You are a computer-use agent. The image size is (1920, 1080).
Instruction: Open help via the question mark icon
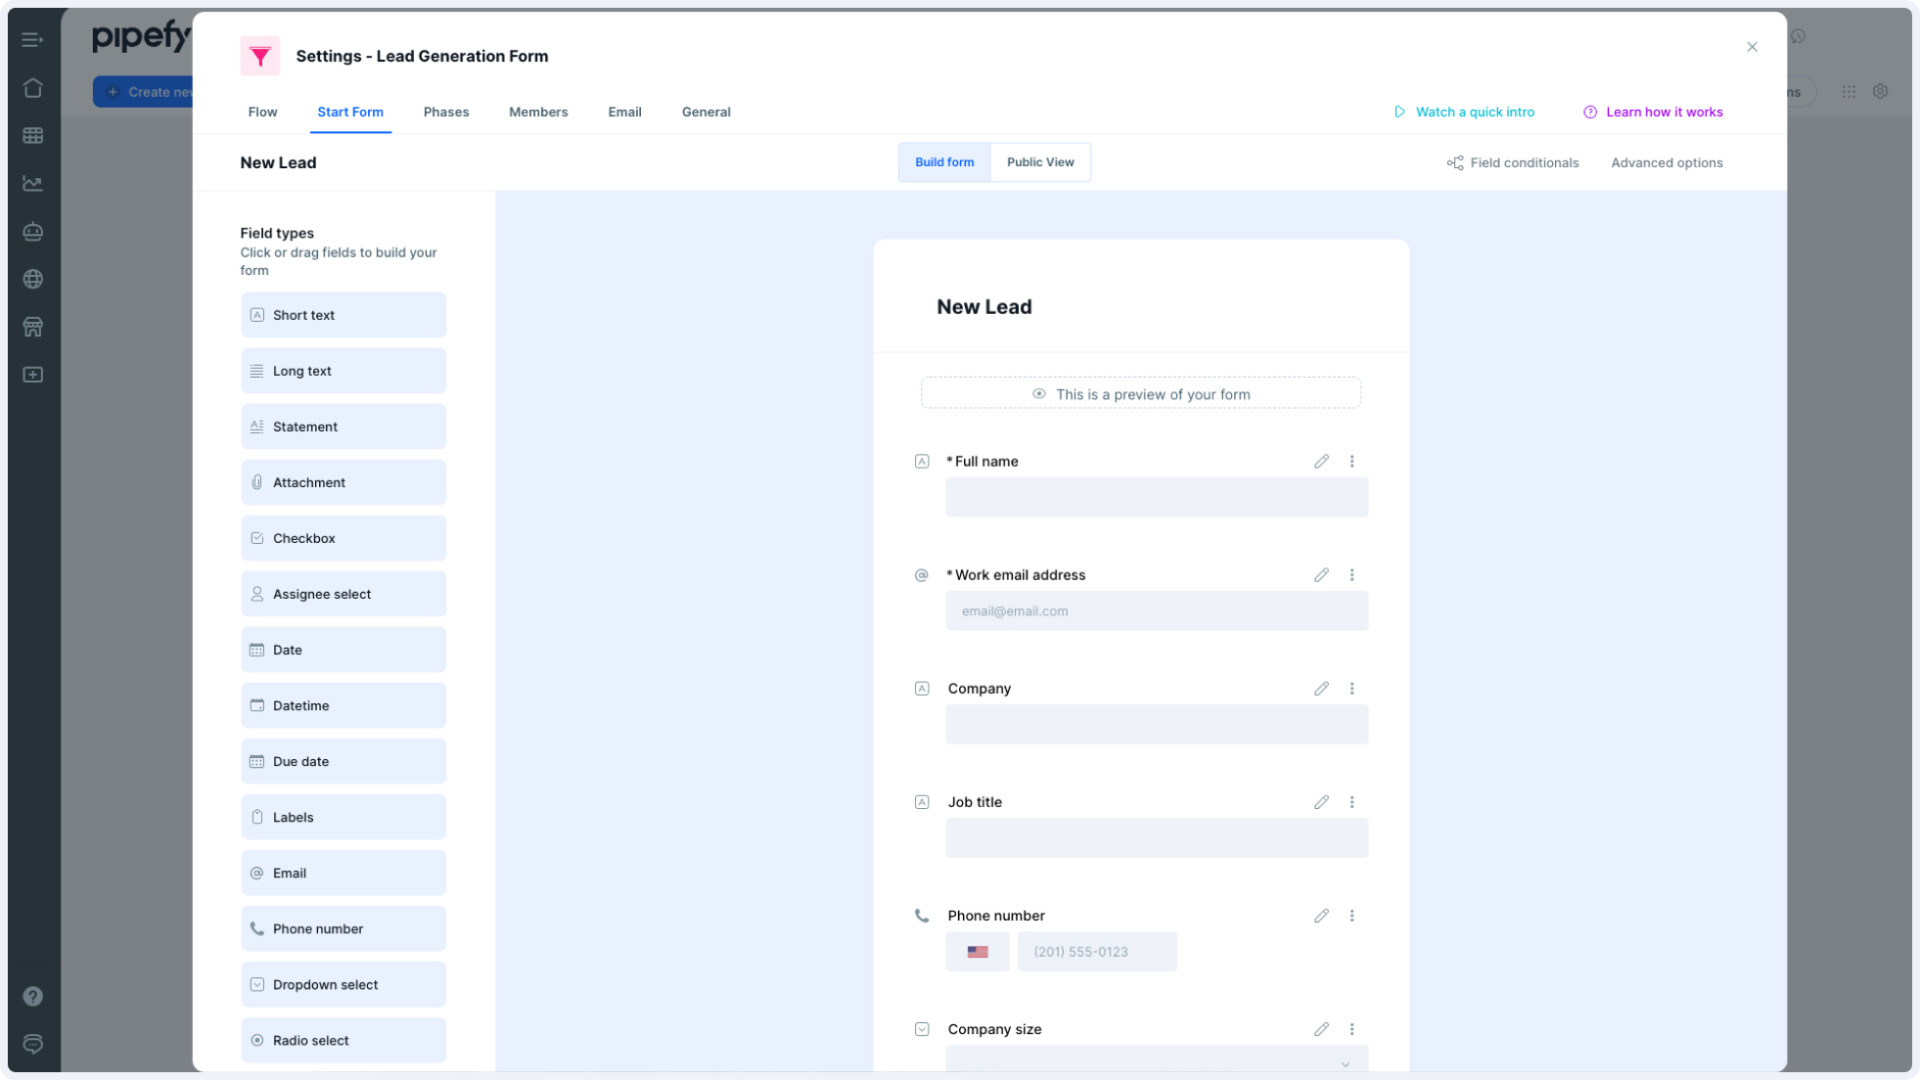point(33,996)
